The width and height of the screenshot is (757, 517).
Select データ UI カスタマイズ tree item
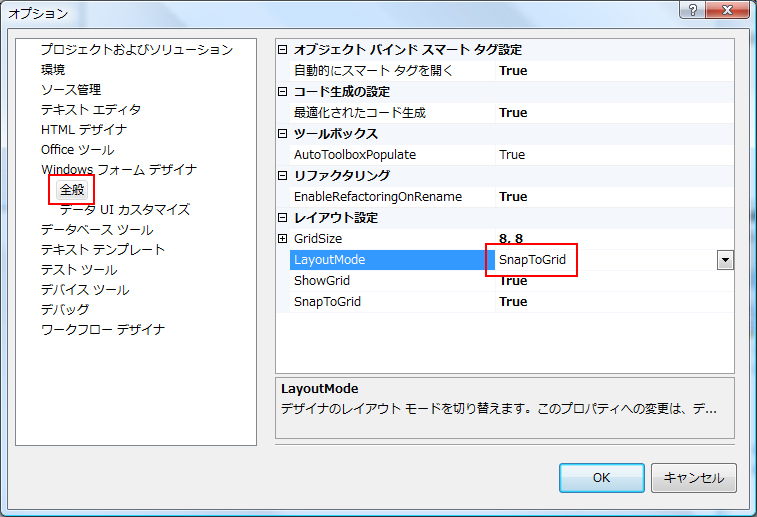coord(124,210)
